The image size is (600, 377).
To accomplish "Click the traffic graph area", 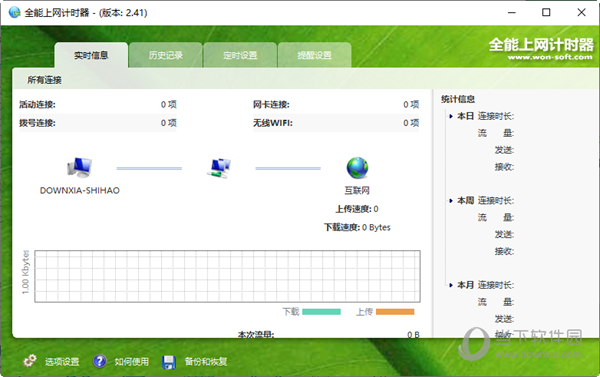I will (227, 276).
